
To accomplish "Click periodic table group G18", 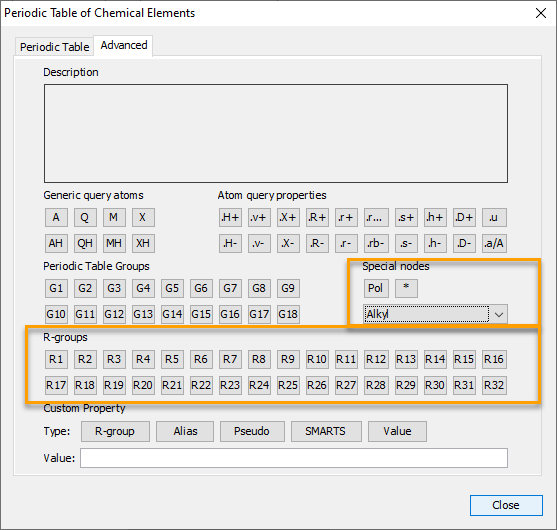I will [x=288, y=314].
